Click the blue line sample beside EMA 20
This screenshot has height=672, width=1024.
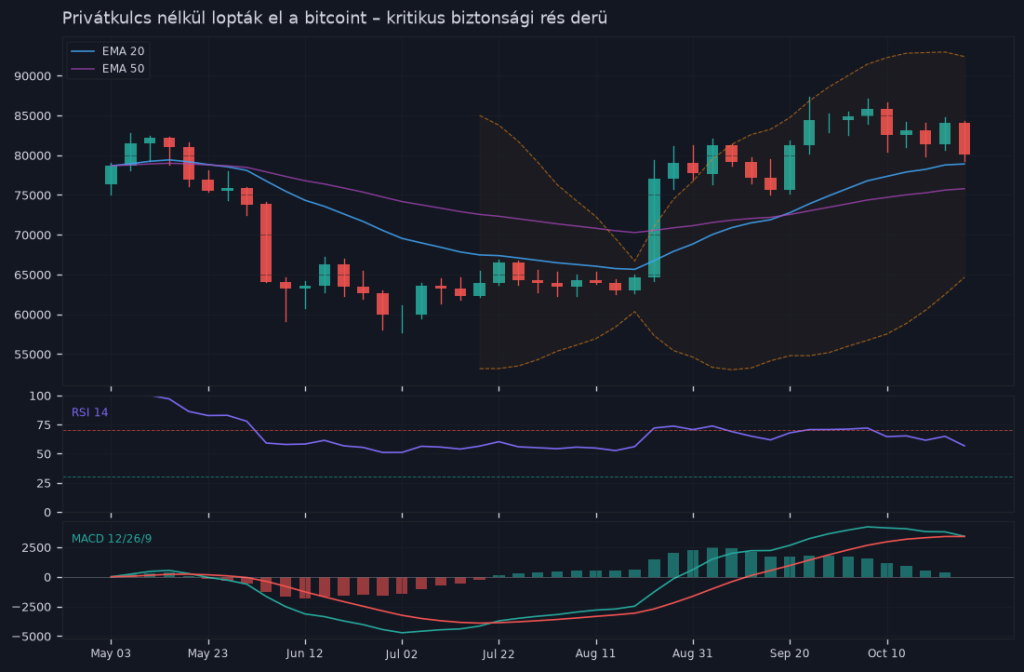point(83,51)
